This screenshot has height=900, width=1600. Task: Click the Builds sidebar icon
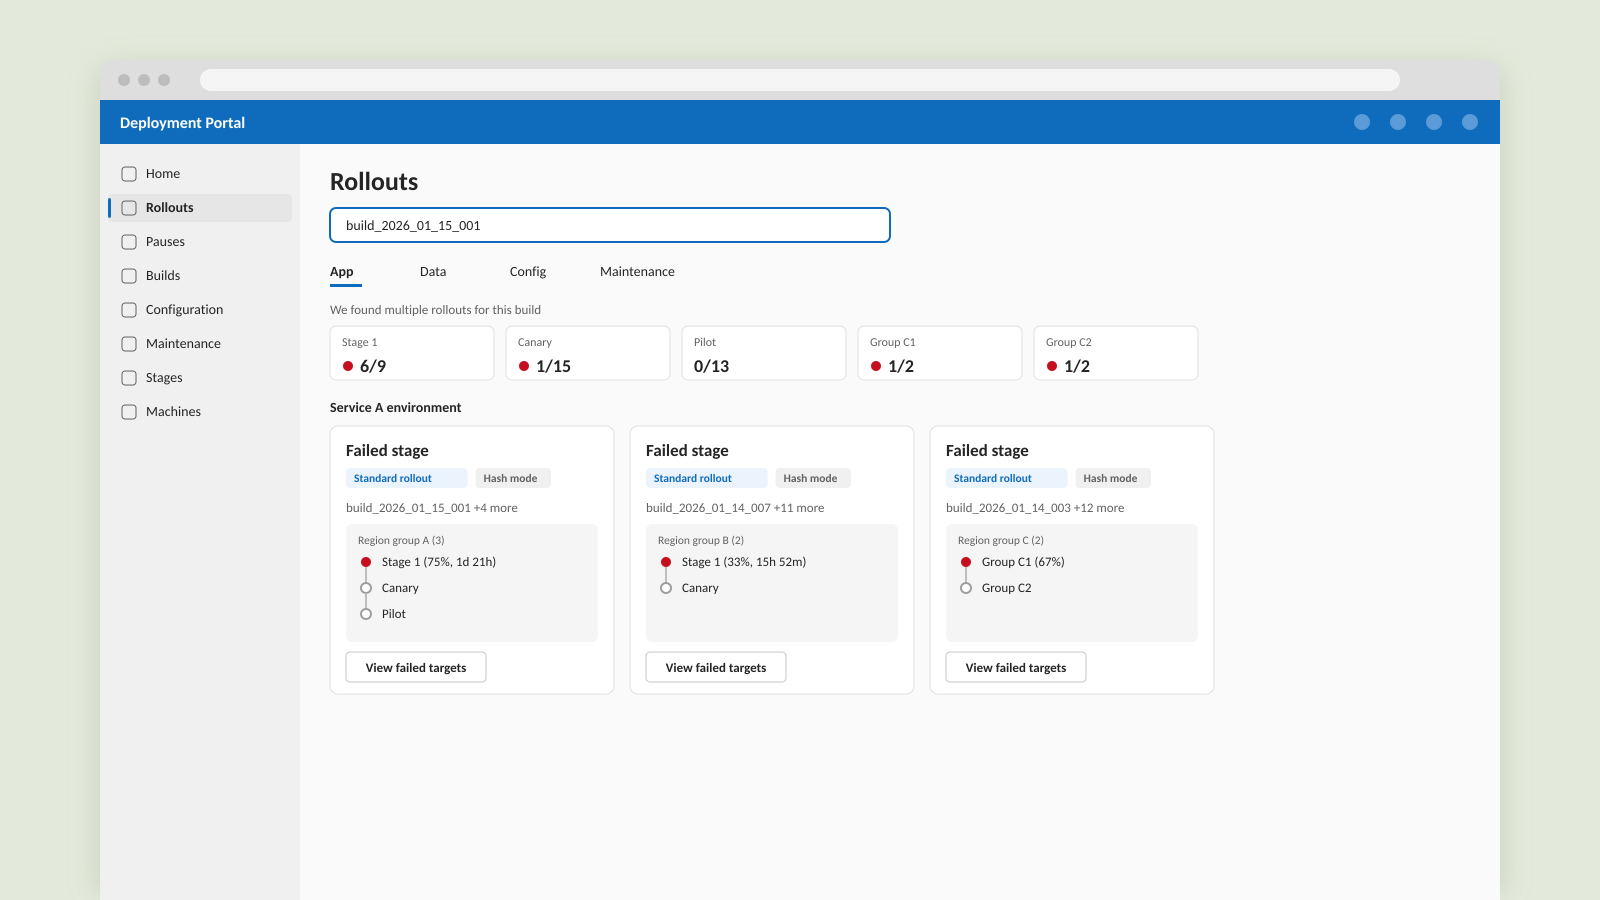129,276
